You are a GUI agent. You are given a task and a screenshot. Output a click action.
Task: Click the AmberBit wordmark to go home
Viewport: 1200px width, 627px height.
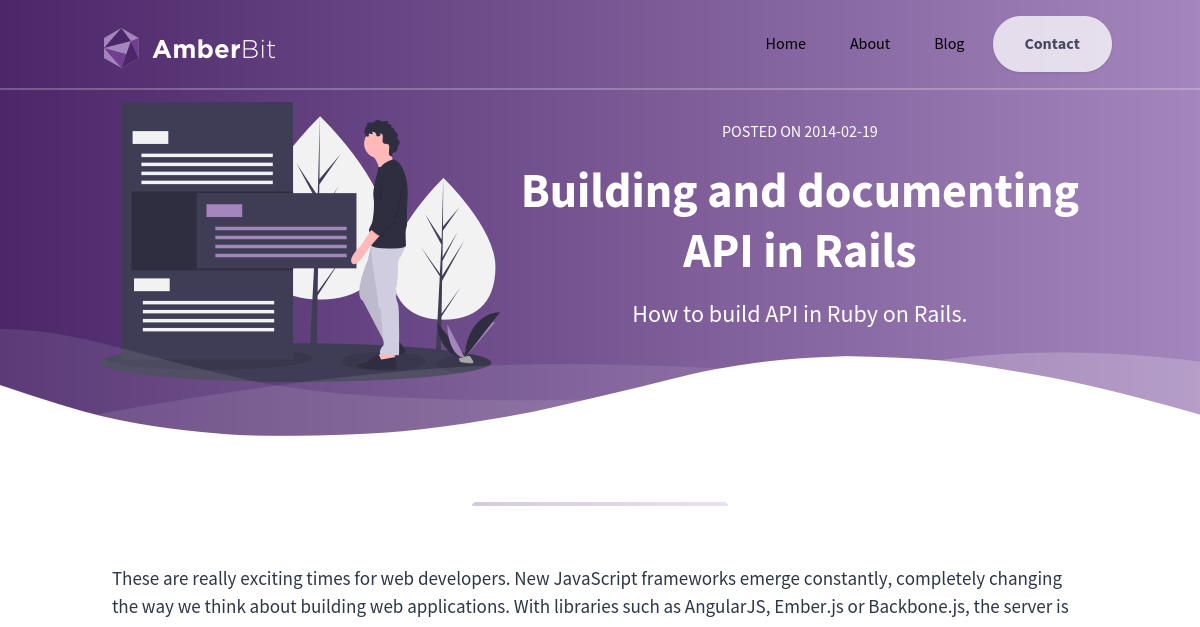[x=213, y=48]
